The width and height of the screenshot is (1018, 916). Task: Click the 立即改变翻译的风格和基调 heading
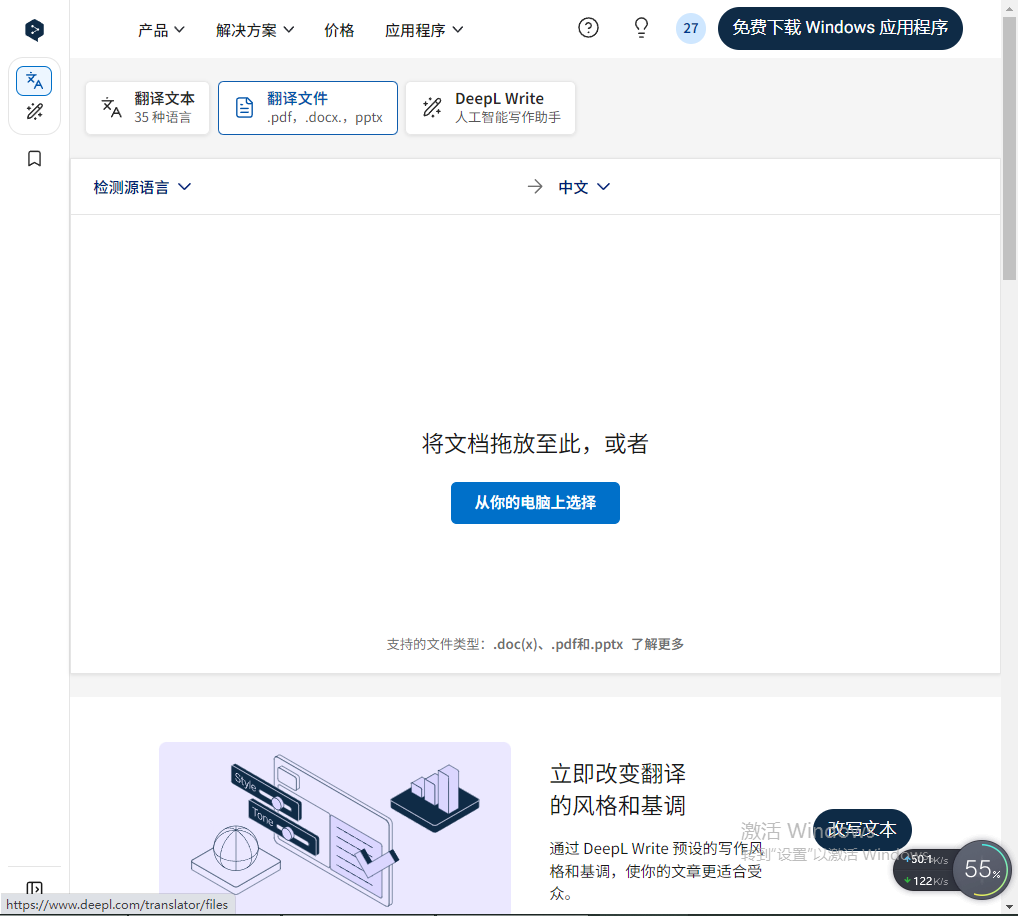(617, 789)
